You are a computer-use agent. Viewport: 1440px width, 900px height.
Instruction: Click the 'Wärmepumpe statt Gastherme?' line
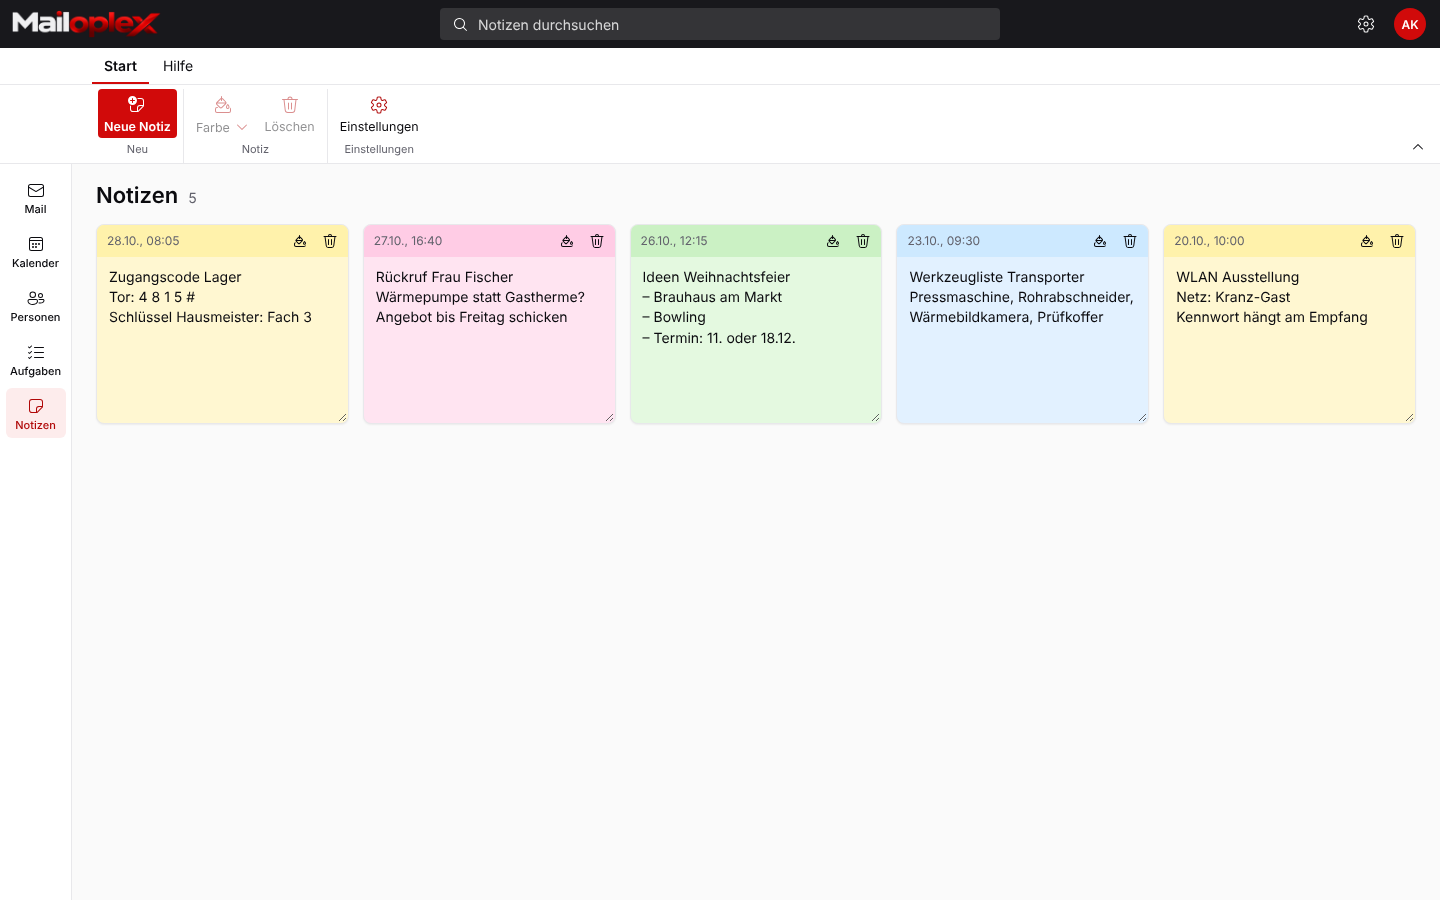click(x=480, y=297)
